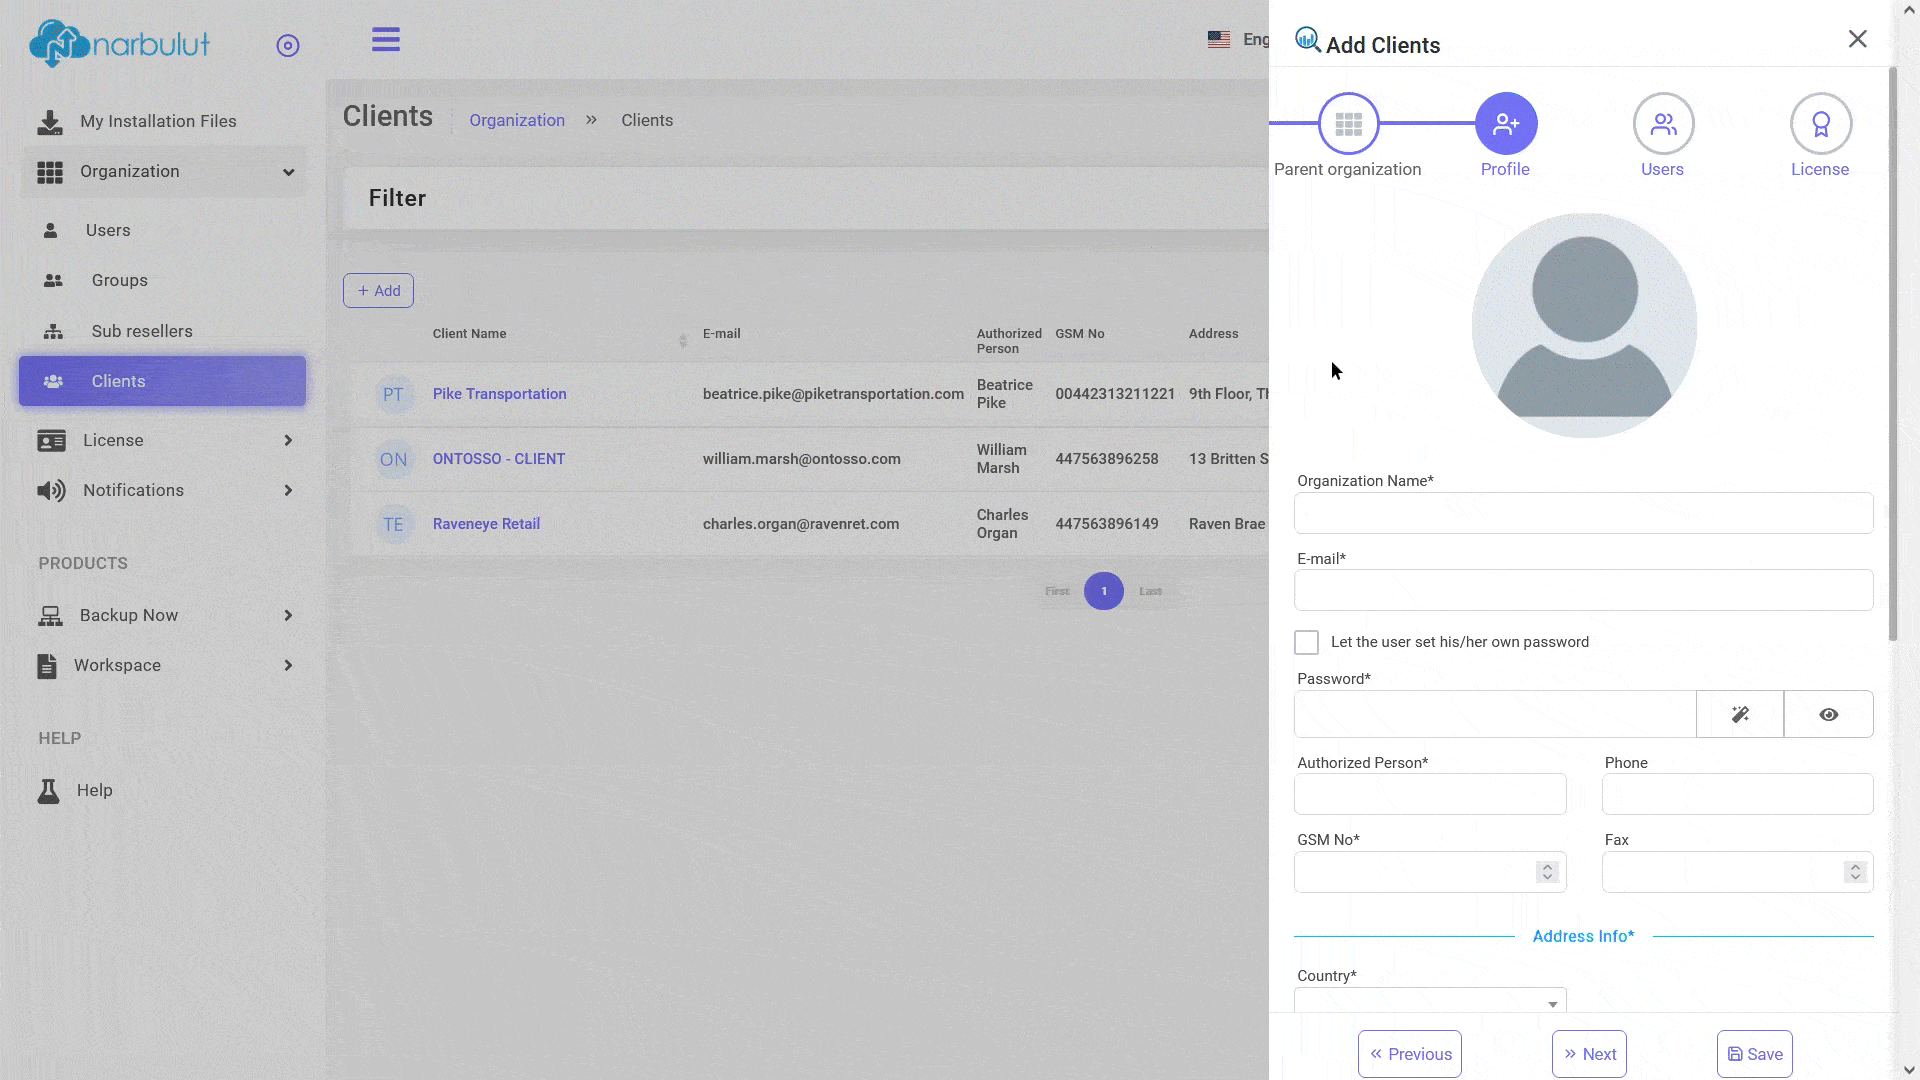Expand the Organization sidebar menu chevron
The image size is (1920, 1080).
[x=289, y=172]
